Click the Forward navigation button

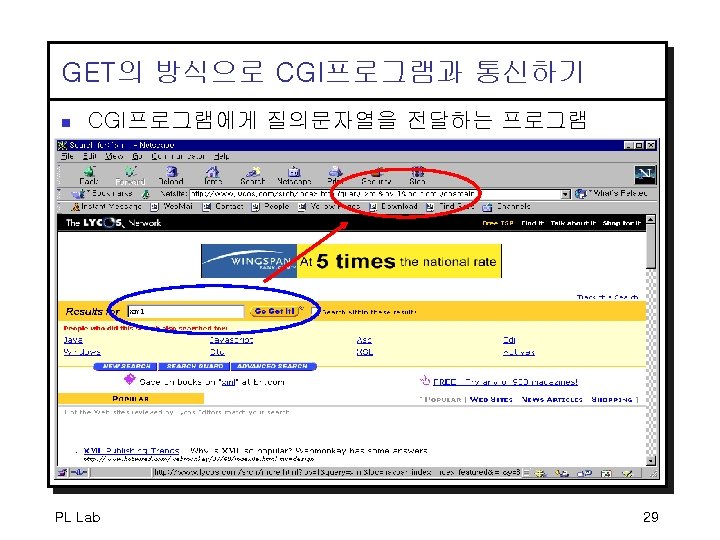pyautogui.click(x=130, y=175)
